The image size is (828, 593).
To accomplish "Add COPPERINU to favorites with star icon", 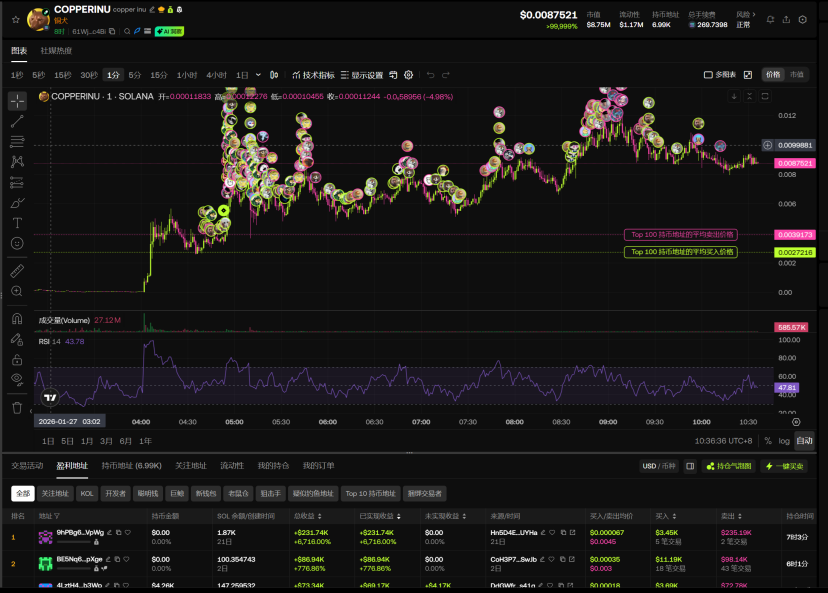I will (15, 20).
